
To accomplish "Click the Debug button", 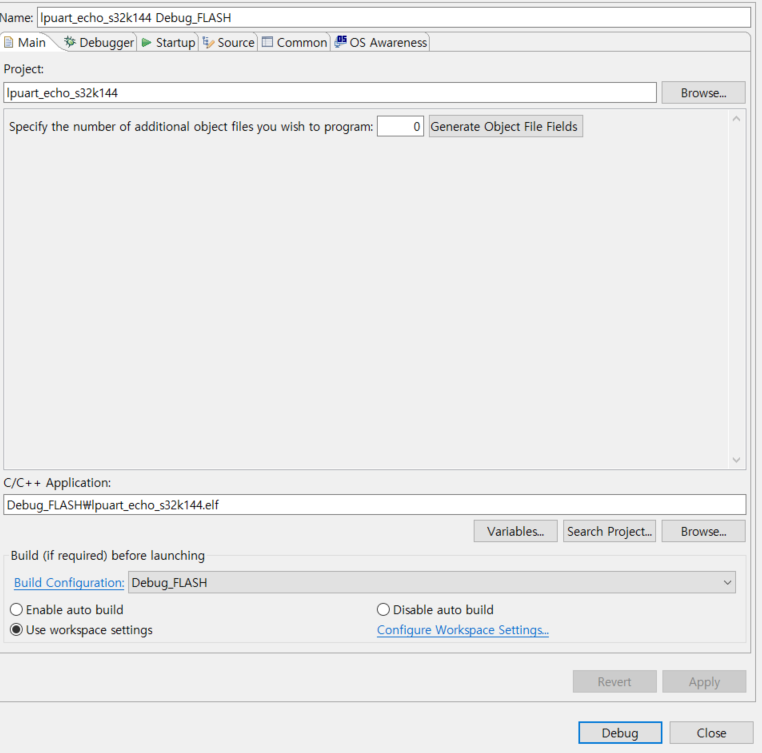I will [620, 733].
